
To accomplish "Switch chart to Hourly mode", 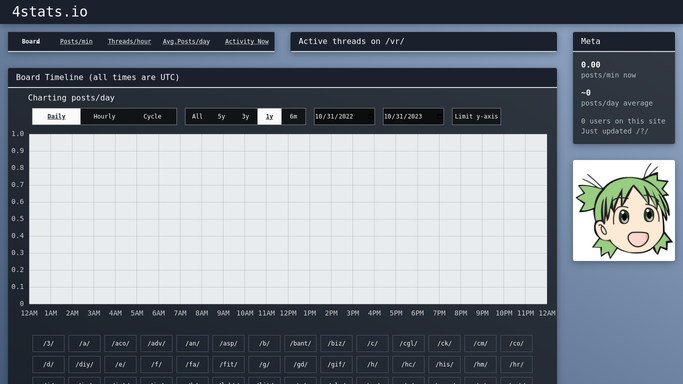I will tap(104, 116).
